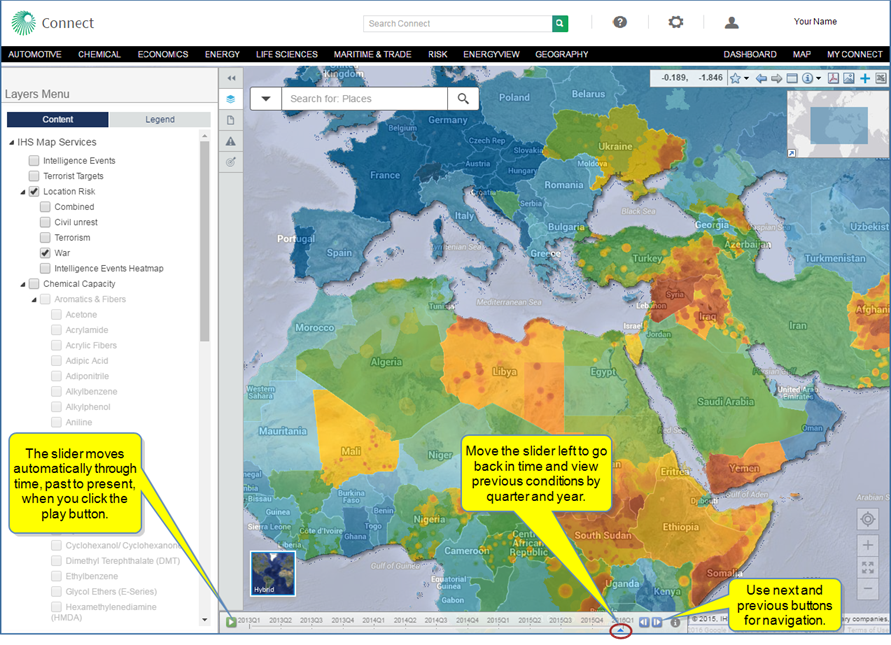Click the window panel icon on map toolbar
This screenshot has width=891, height=645.
coord(792,78)
